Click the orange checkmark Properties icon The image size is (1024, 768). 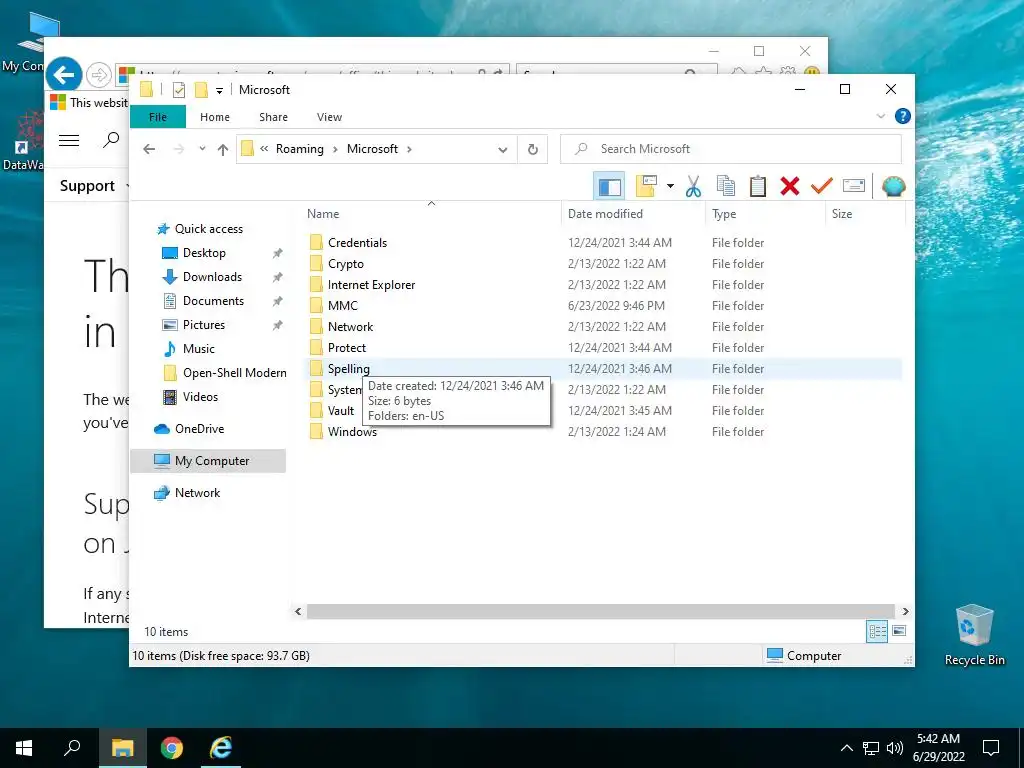[x=822, y=186]
